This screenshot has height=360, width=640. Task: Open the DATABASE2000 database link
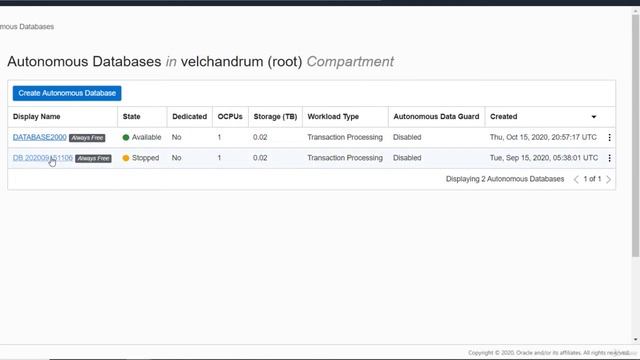pos(40,137)
